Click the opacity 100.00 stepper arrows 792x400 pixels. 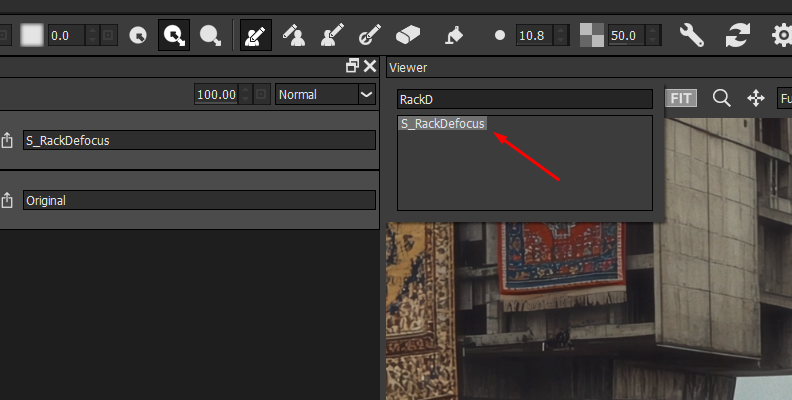[x=246, y=94]
